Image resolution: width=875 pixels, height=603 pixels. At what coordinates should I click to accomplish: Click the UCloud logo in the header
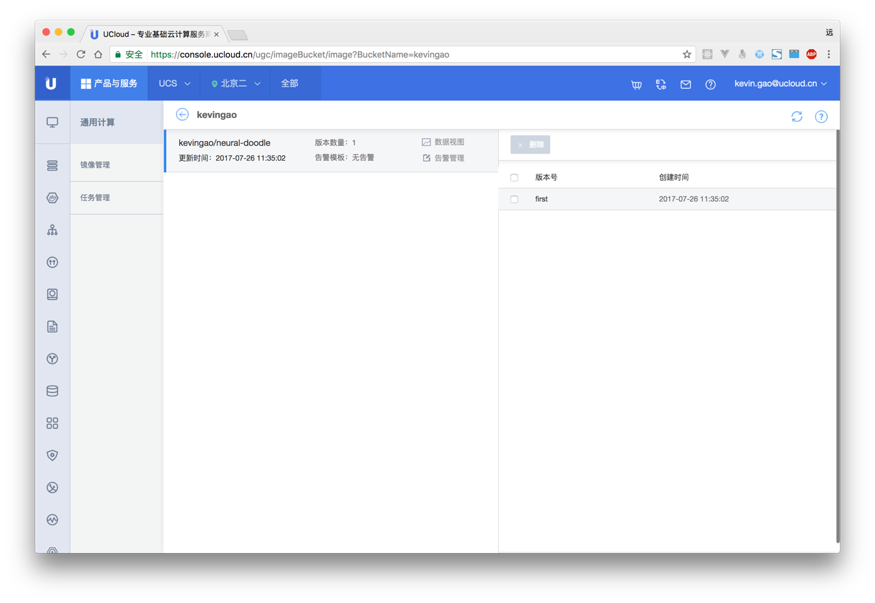pos(51,84)
